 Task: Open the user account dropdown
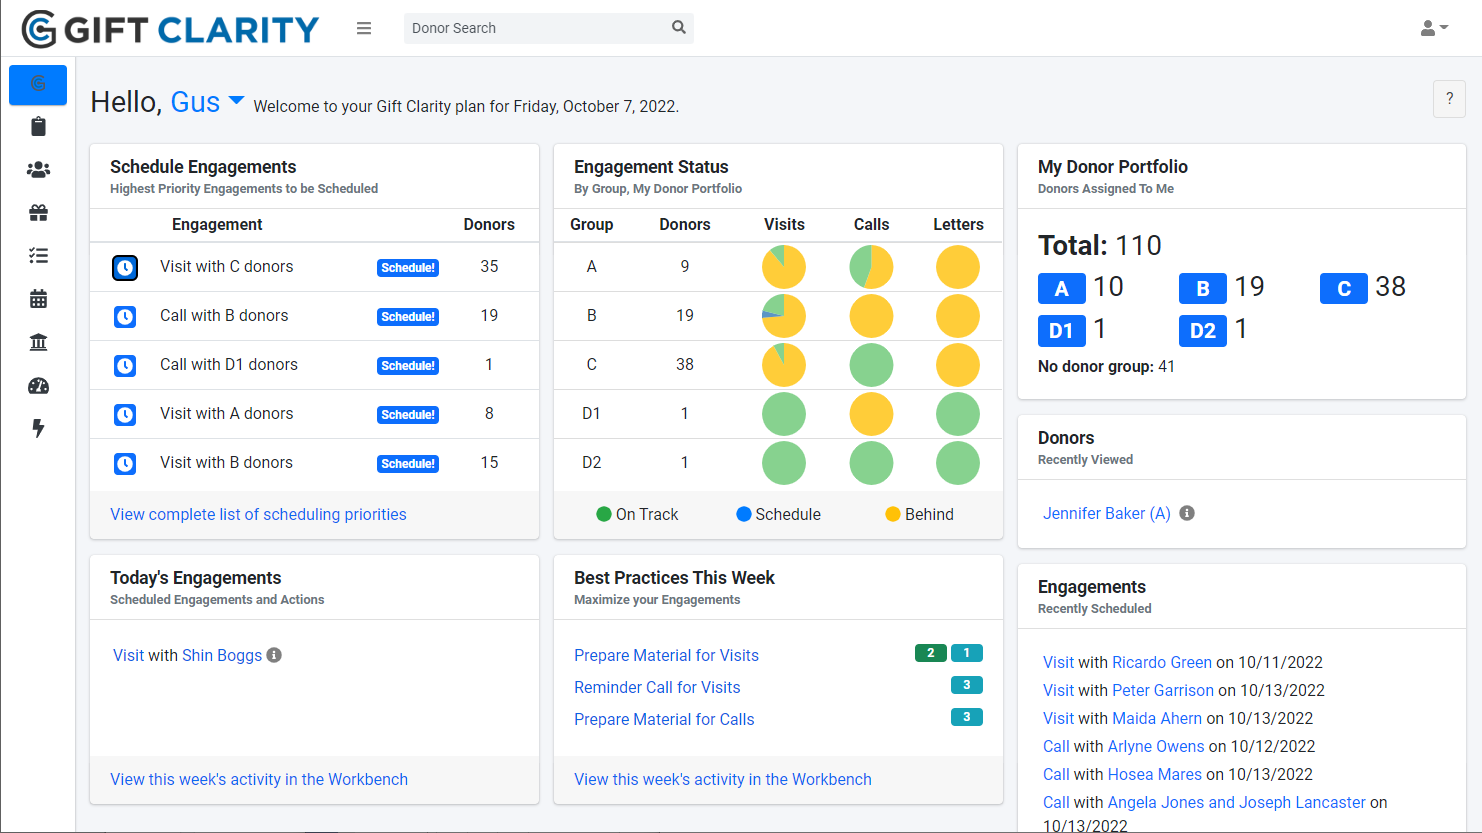1434,28
